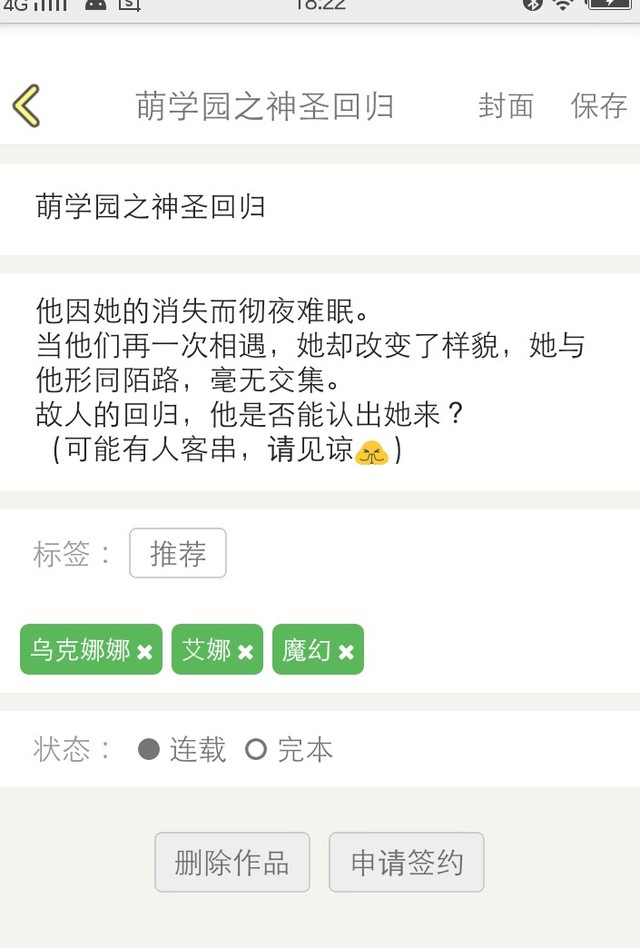
Task: Open the 封面 cover page
Action: 506,106
